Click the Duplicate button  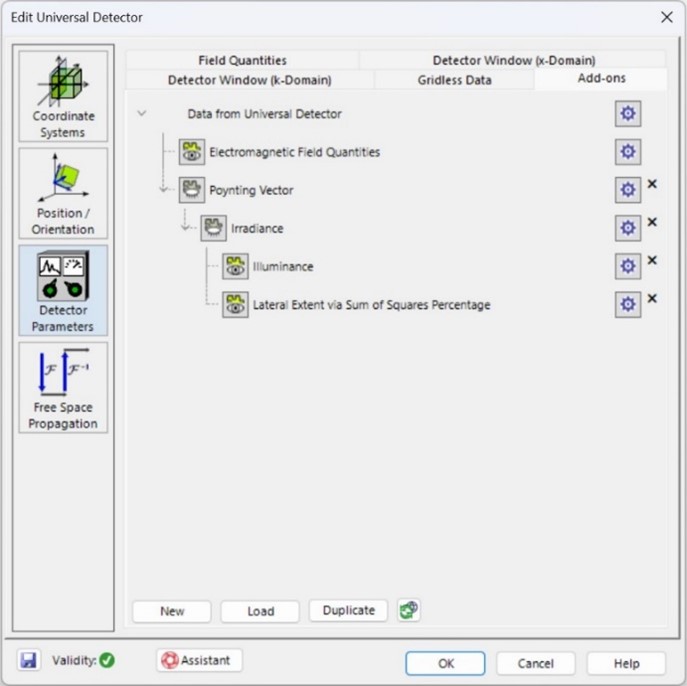[x=348, y=610]
